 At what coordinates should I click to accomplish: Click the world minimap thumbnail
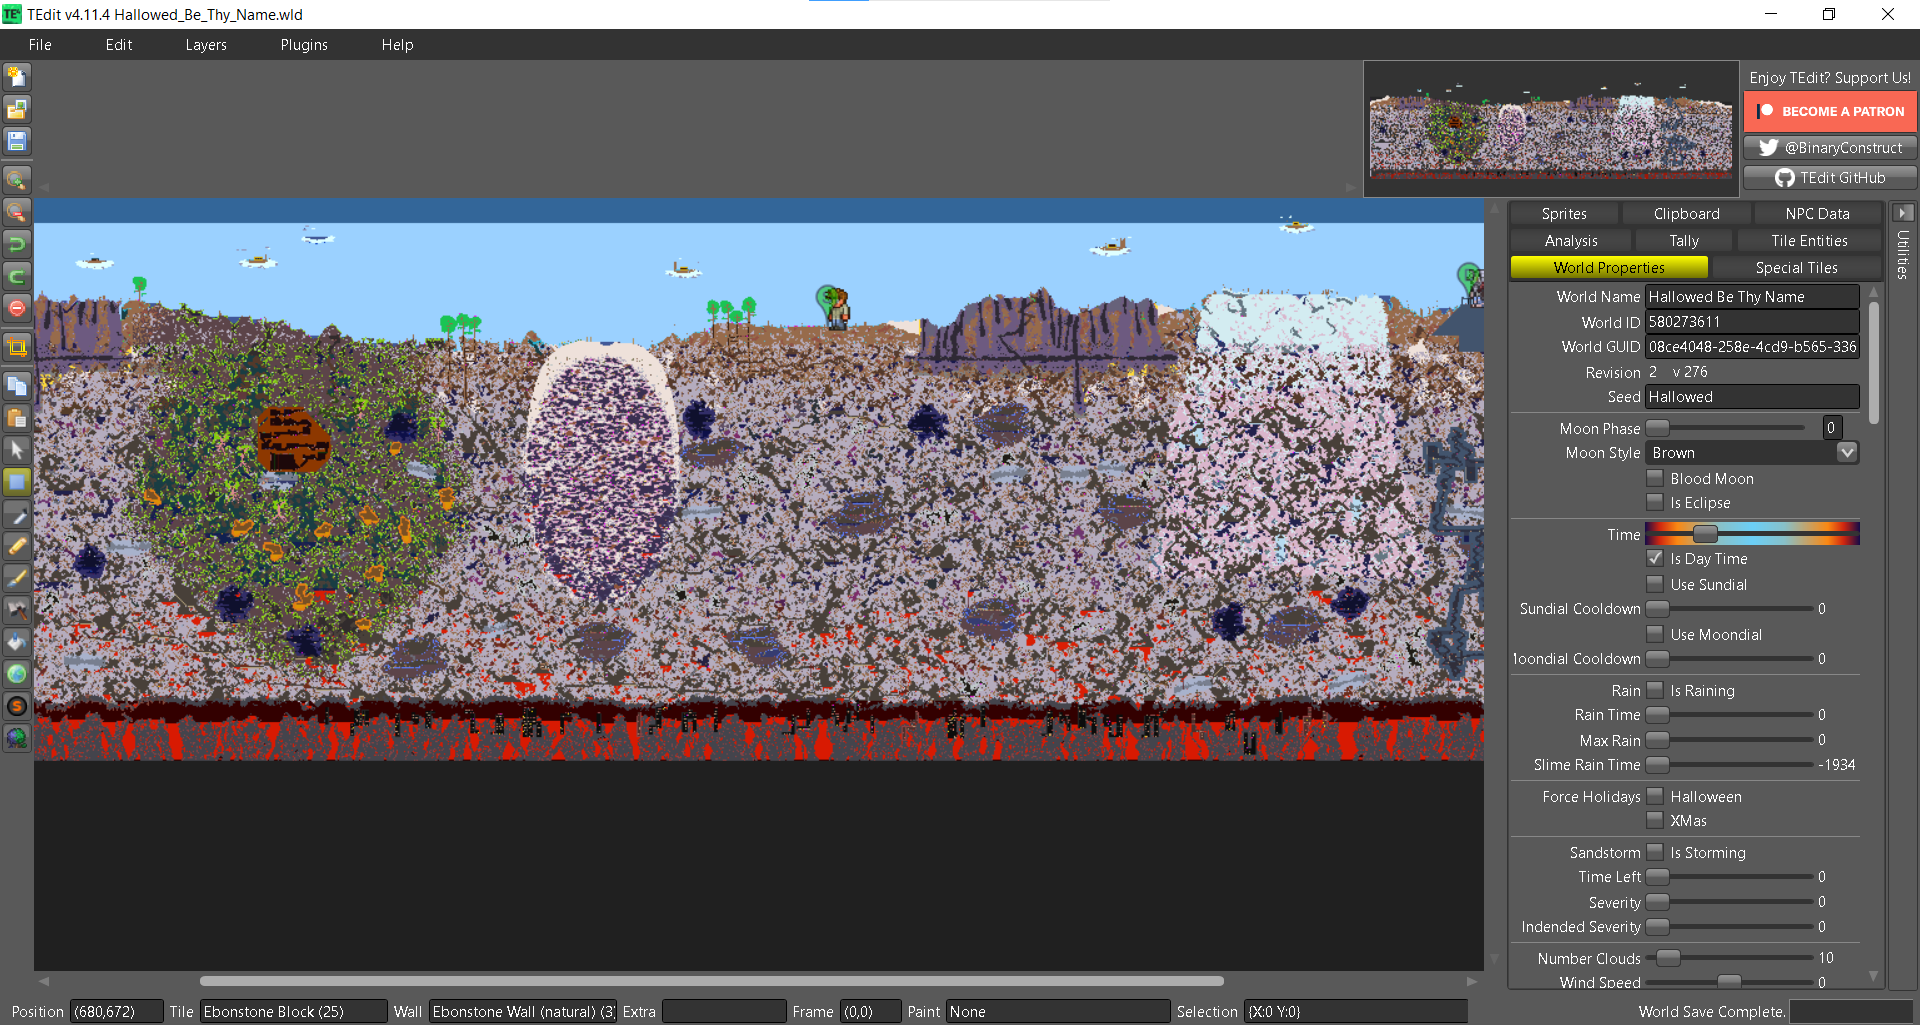click(1551, 129)
